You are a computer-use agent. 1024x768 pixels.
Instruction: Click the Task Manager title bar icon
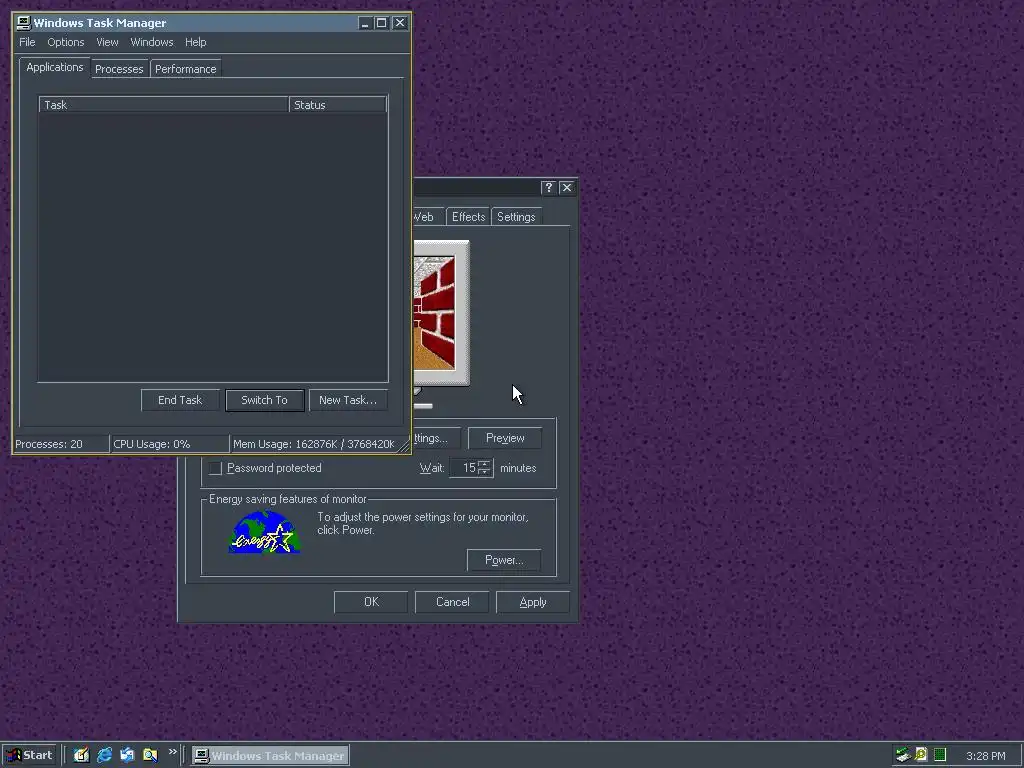pyautogui.click(x=24, y=23)
